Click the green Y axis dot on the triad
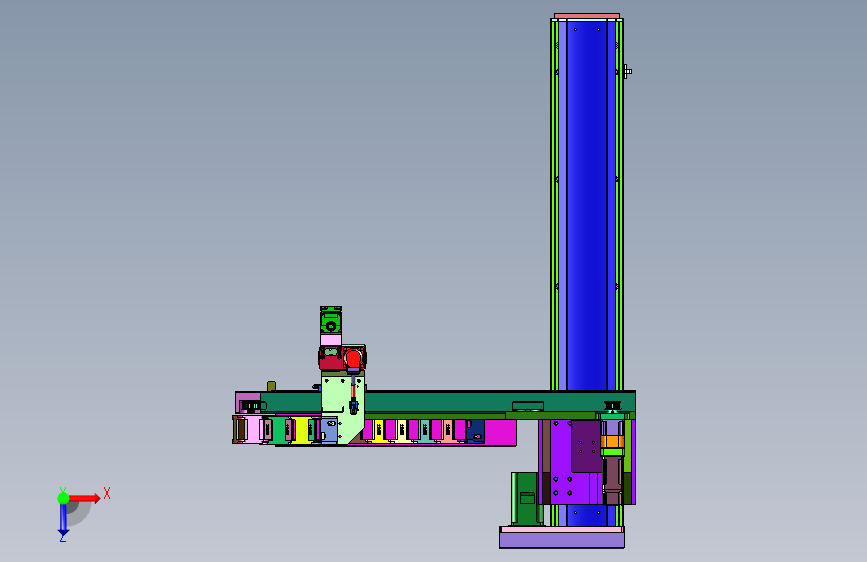 pyautogui.click(x=63, y=498)
